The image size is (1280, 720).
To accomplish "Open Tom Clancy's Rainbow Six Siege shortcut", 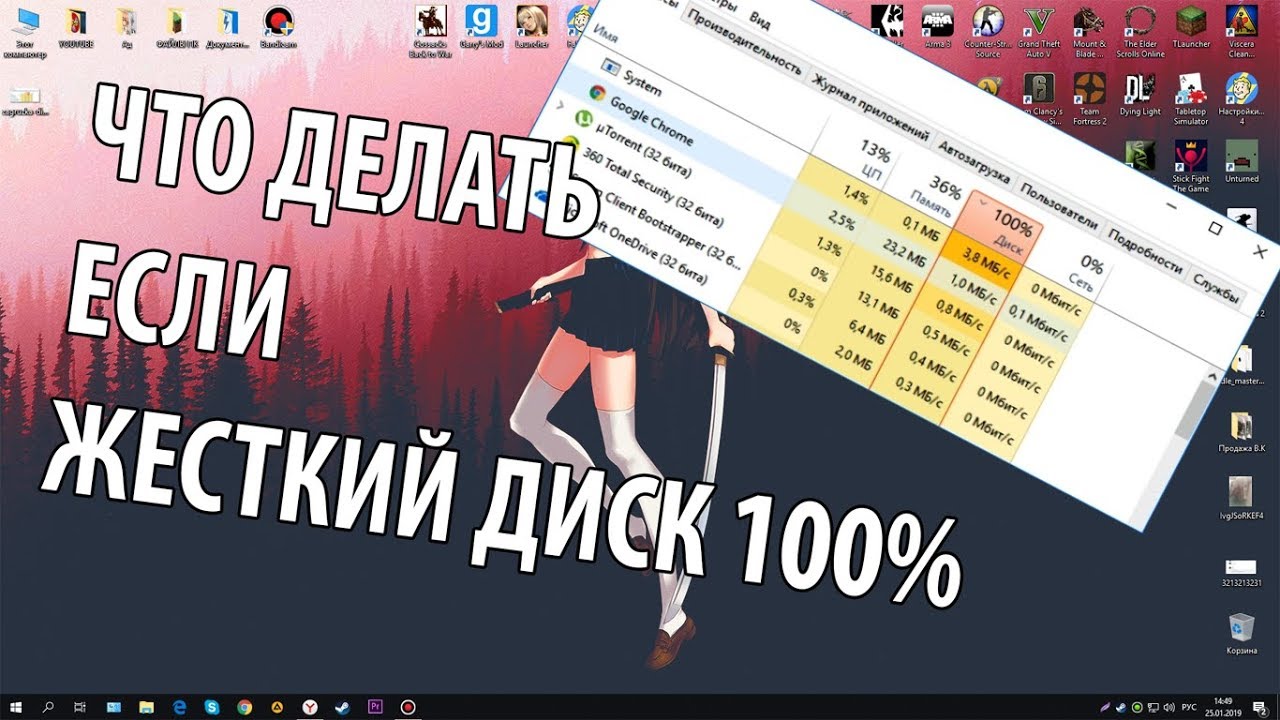I will (1039, 100).
